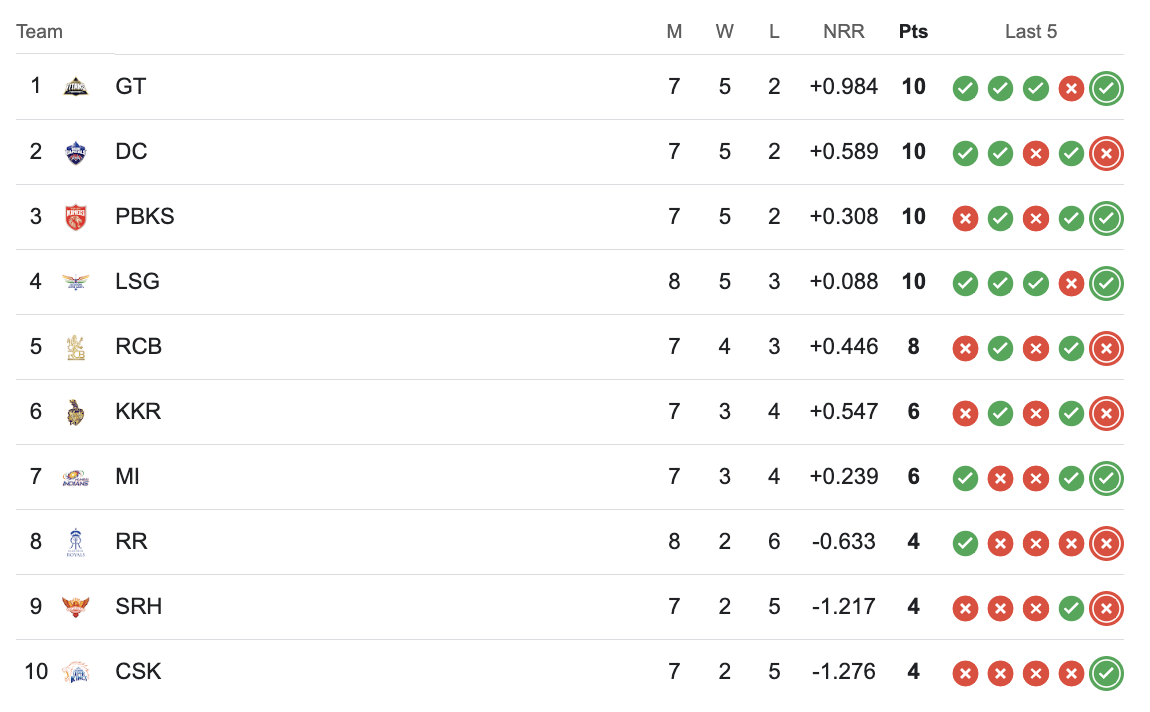Click the Sunrisers Hyderabad logo
Viewport: 1150px width, 712px height.
point(76,607)
